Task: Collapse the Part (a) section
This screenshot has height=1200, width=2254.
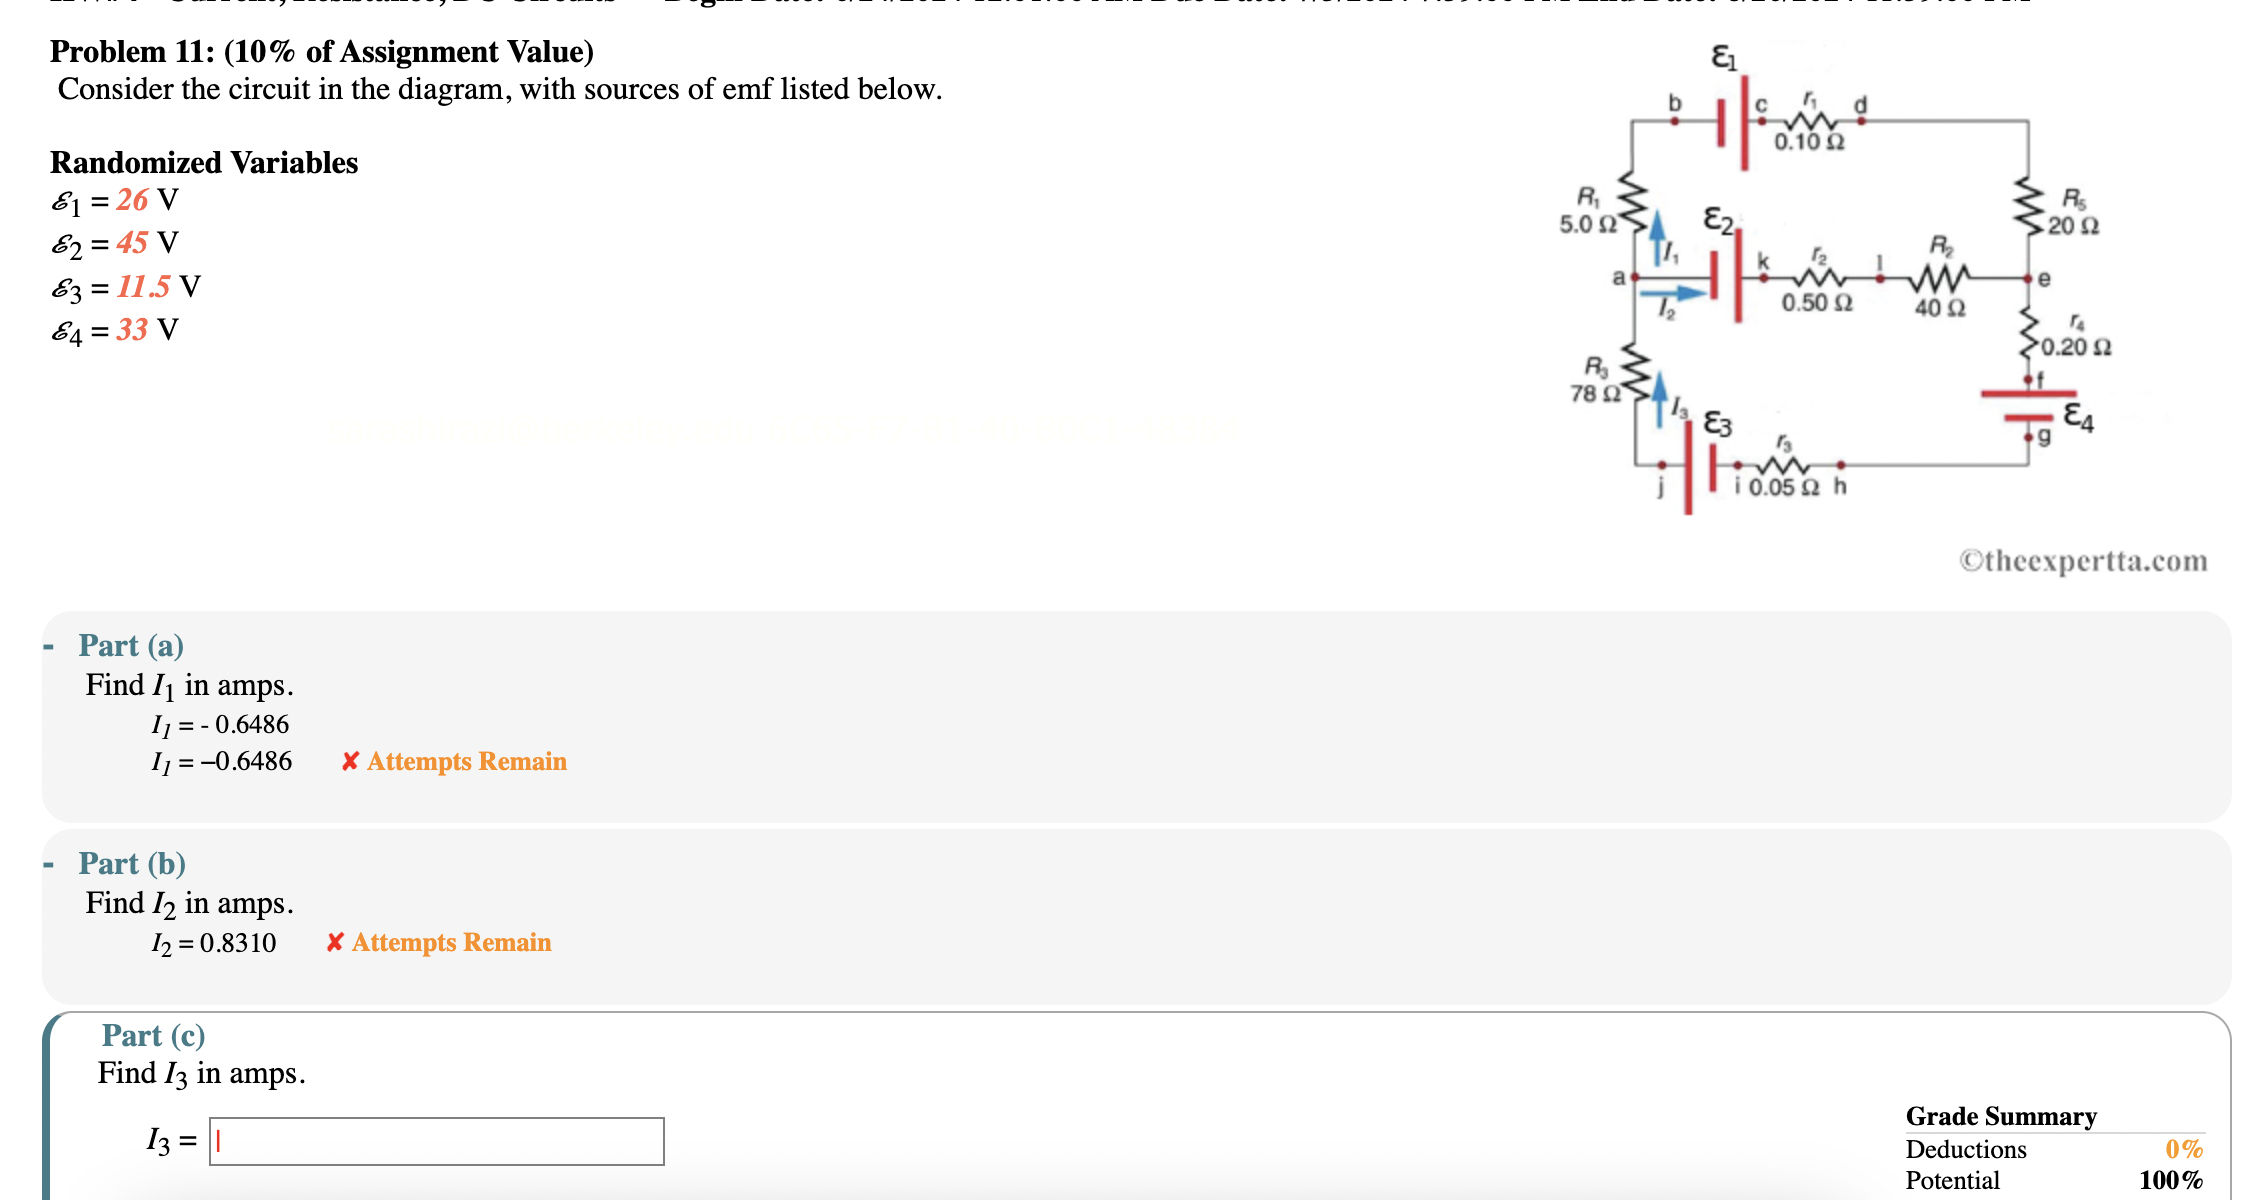Action: pyautogui.click(x=49, y=644)
